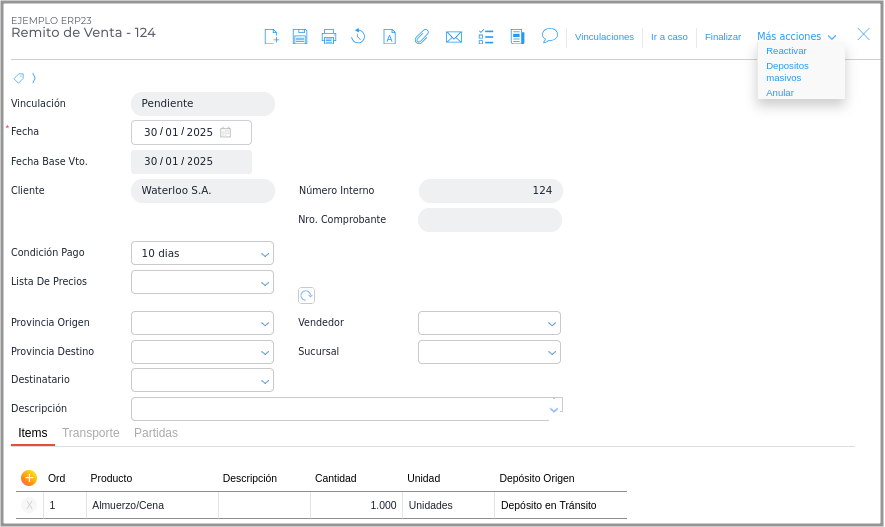
Task: Choose Reactivar in the Más acciones menu
Action: (786, 51)
